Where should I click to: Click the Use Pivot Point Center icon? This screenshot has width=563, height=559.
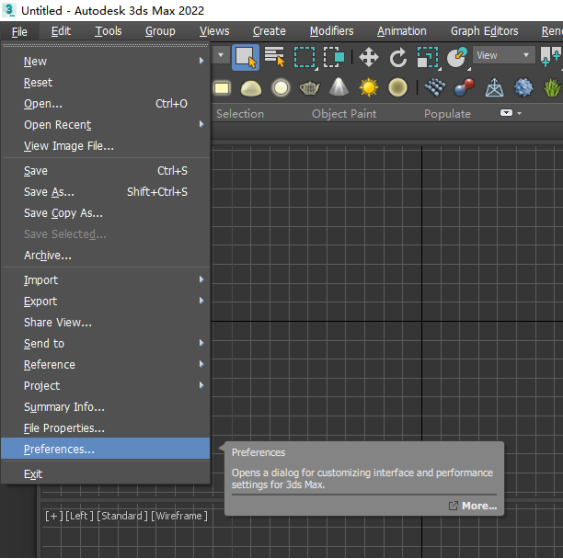(551, 57)
